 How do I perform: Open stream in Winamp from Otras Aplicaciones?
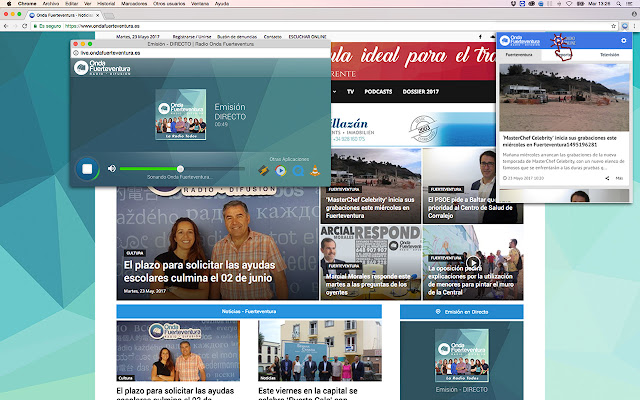(x=264, y=170)
